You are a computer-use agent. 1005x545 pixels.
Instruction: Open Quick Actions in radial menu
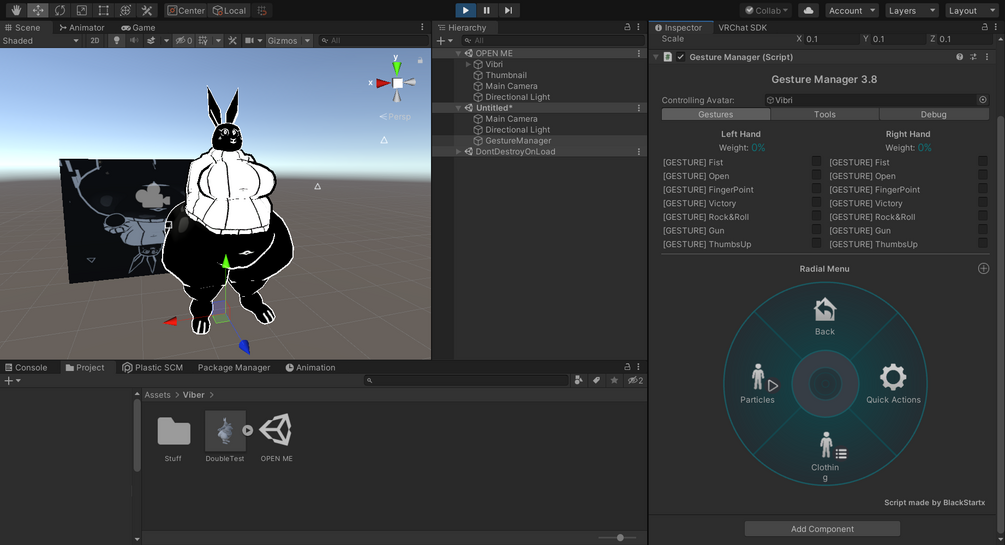pyautogui.click(x=893, y=384)
